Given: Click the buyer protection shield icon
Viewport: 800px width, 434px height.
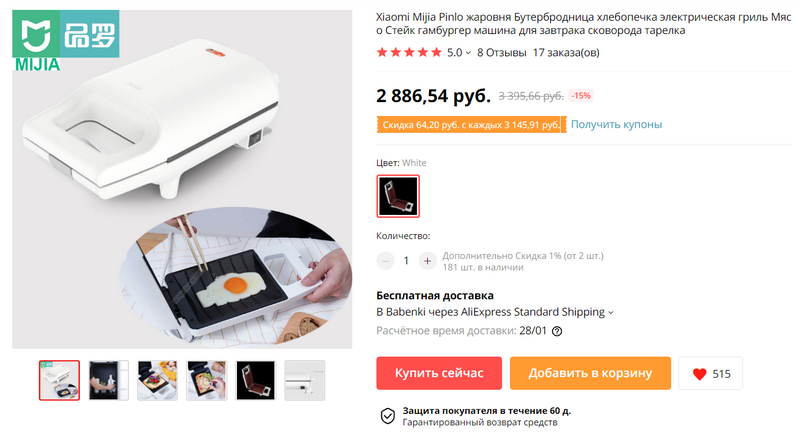Looking at the screenshot, I should 388,416.
